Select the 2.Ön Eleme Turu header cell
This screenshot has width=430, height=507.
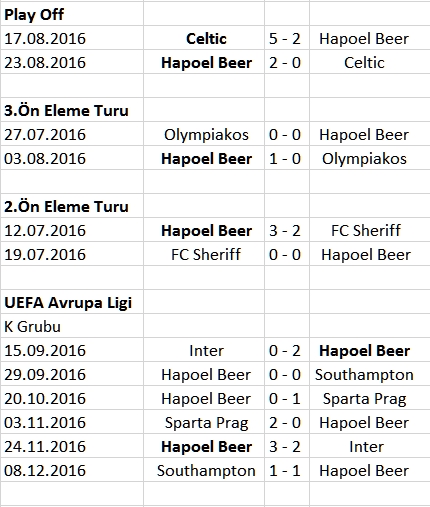coord(72,206)
